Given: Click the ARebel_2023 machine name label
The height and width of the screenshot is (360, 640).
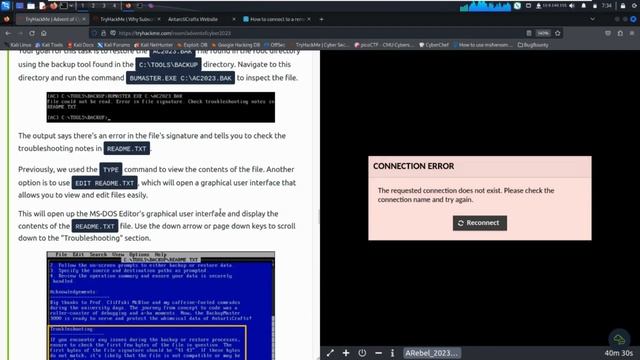Looking at the screenshot, I should click(432, 353).
